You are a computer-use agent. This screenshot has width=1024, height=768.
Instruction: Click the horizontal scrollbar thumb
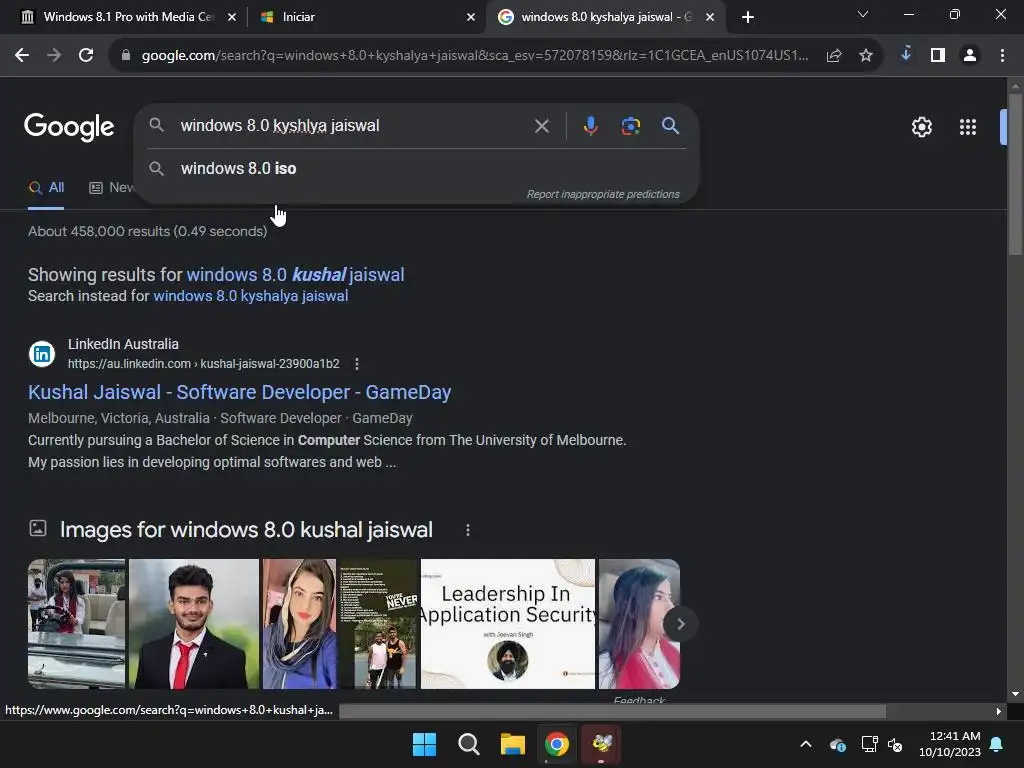pyautogui.click(x=613, y=711)
